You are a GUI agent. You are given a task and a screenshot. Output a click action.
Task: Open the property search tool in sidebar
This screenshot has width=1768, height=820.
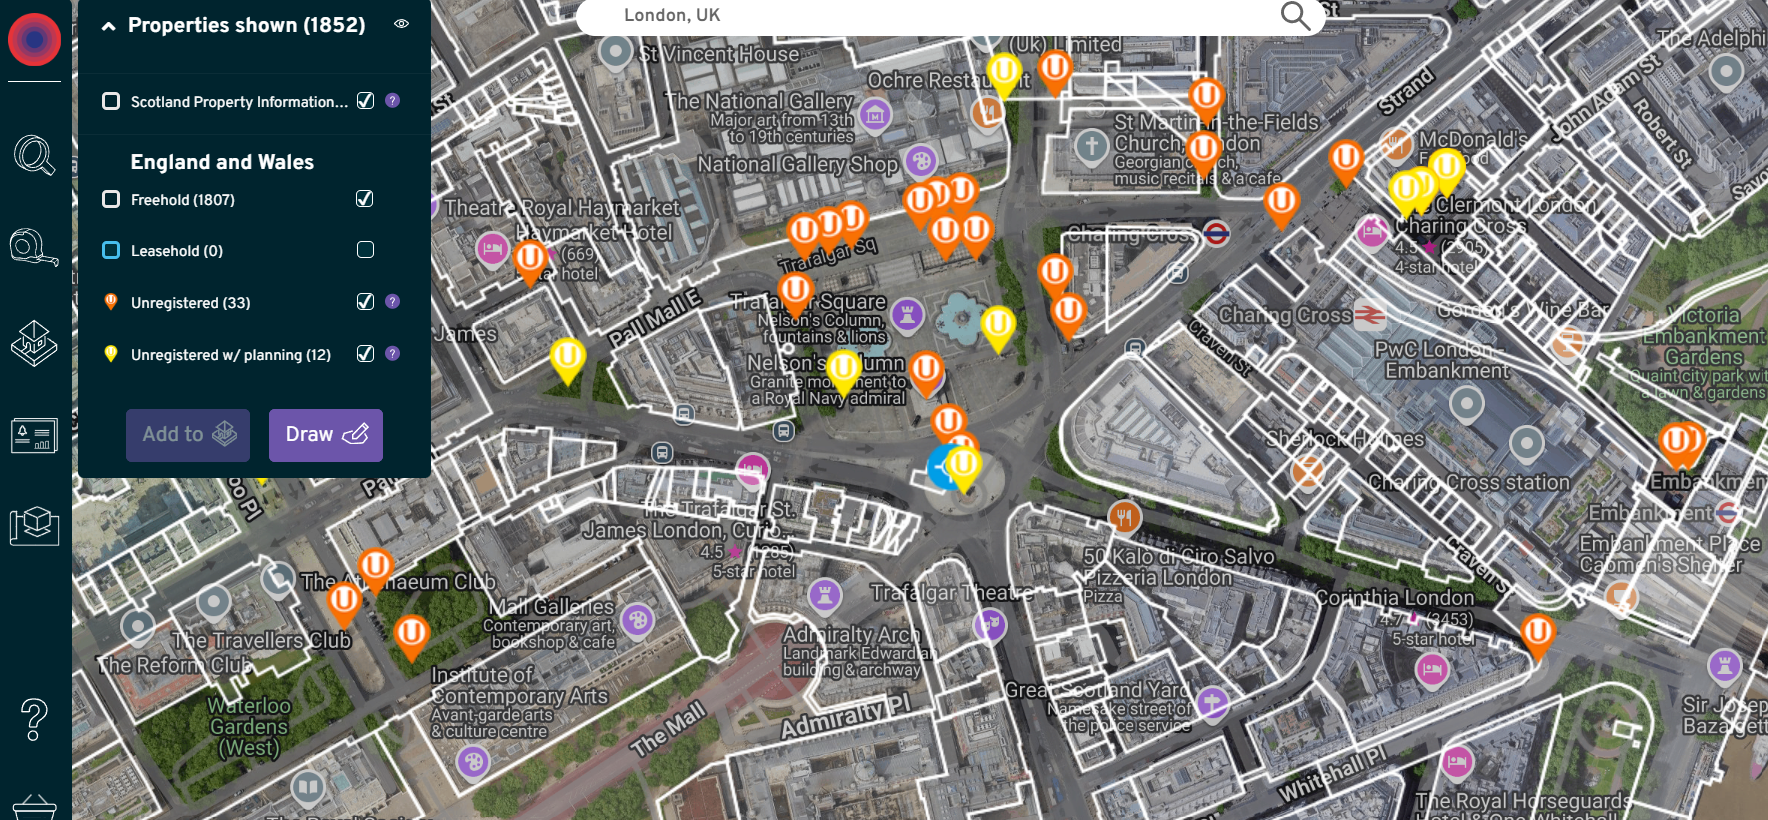[x=34, y=155]
